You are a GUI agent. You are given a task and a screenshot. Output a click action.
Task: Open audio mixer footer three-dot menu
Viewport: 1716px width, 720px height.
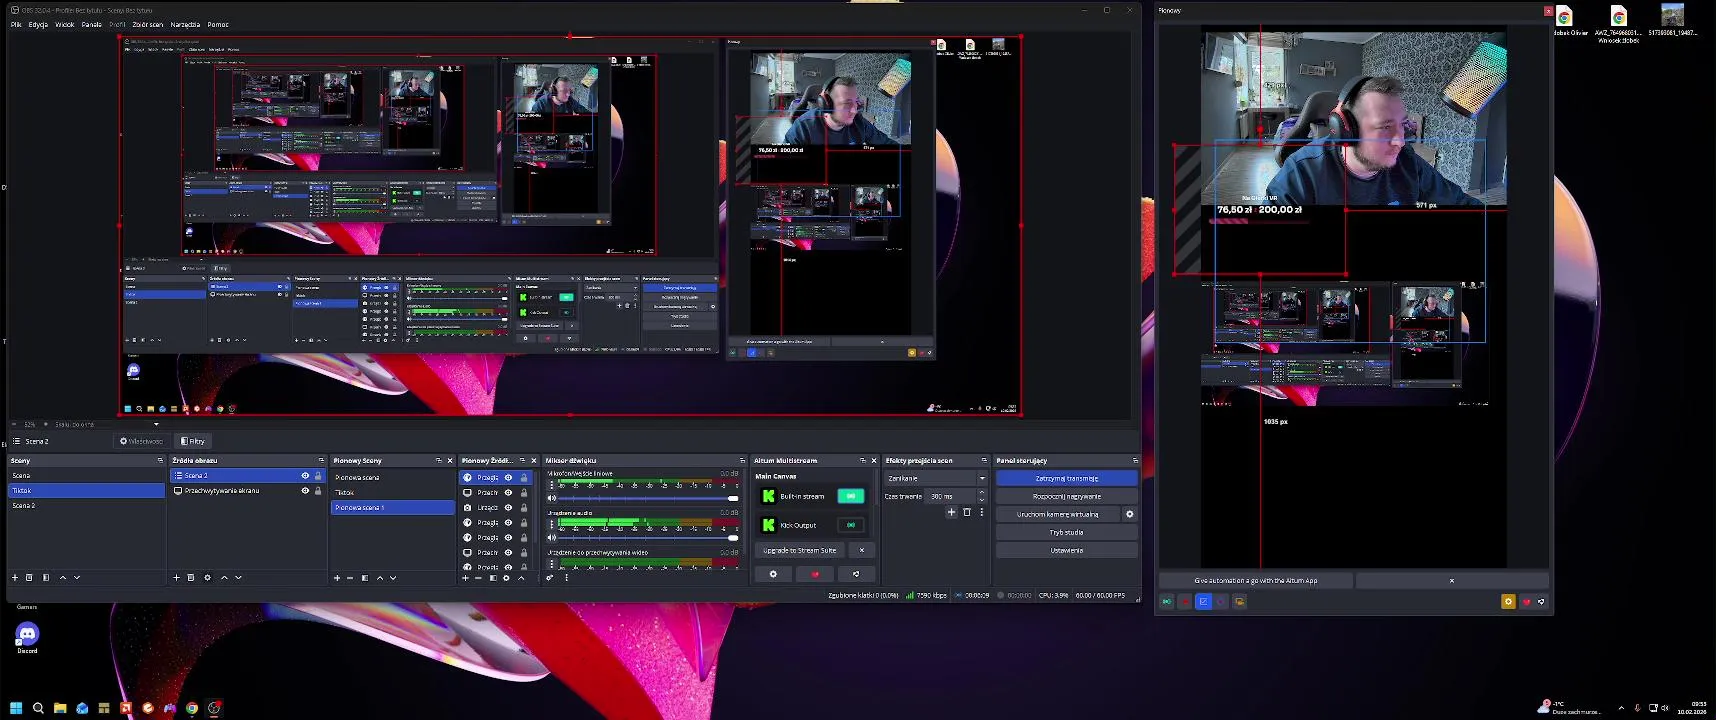tap(567, 577)
